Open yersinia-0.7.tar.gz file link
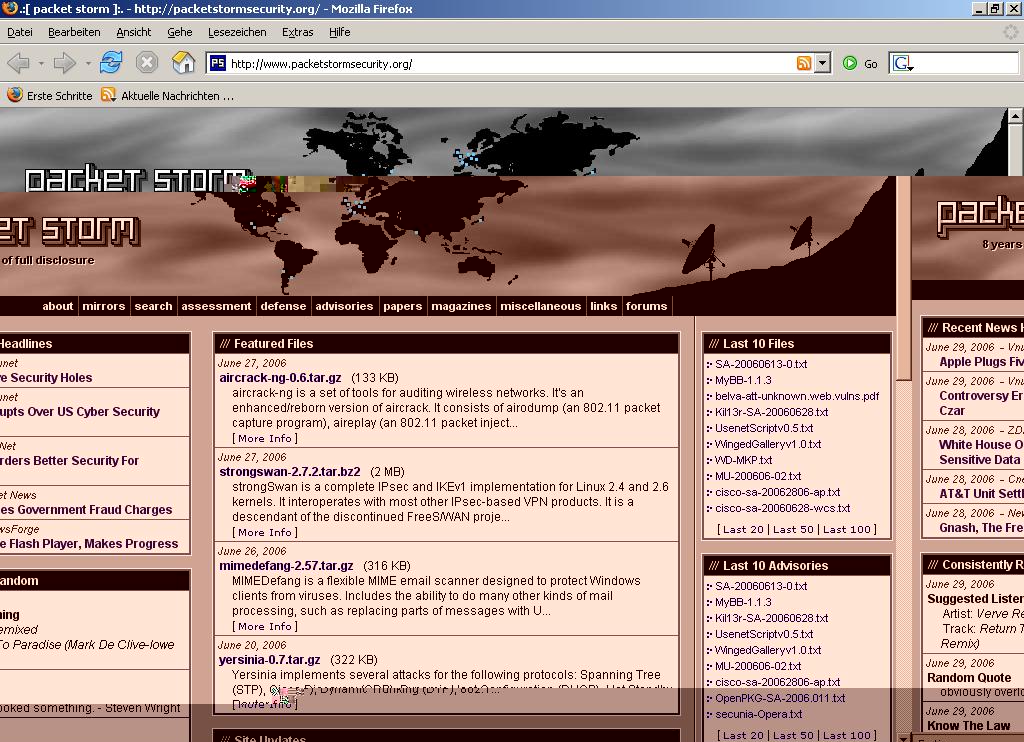 (x=270, y=660)
